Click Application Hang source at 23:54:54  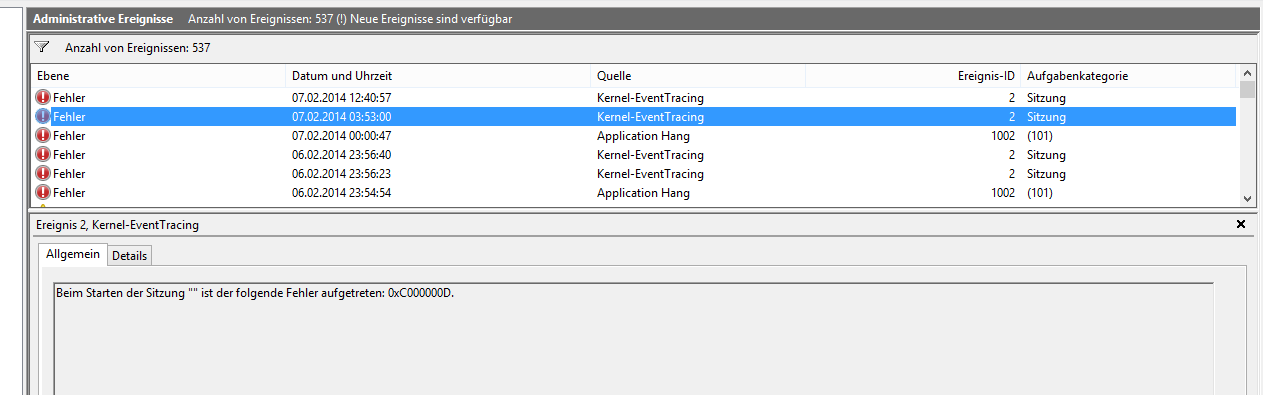pos(643,192)
